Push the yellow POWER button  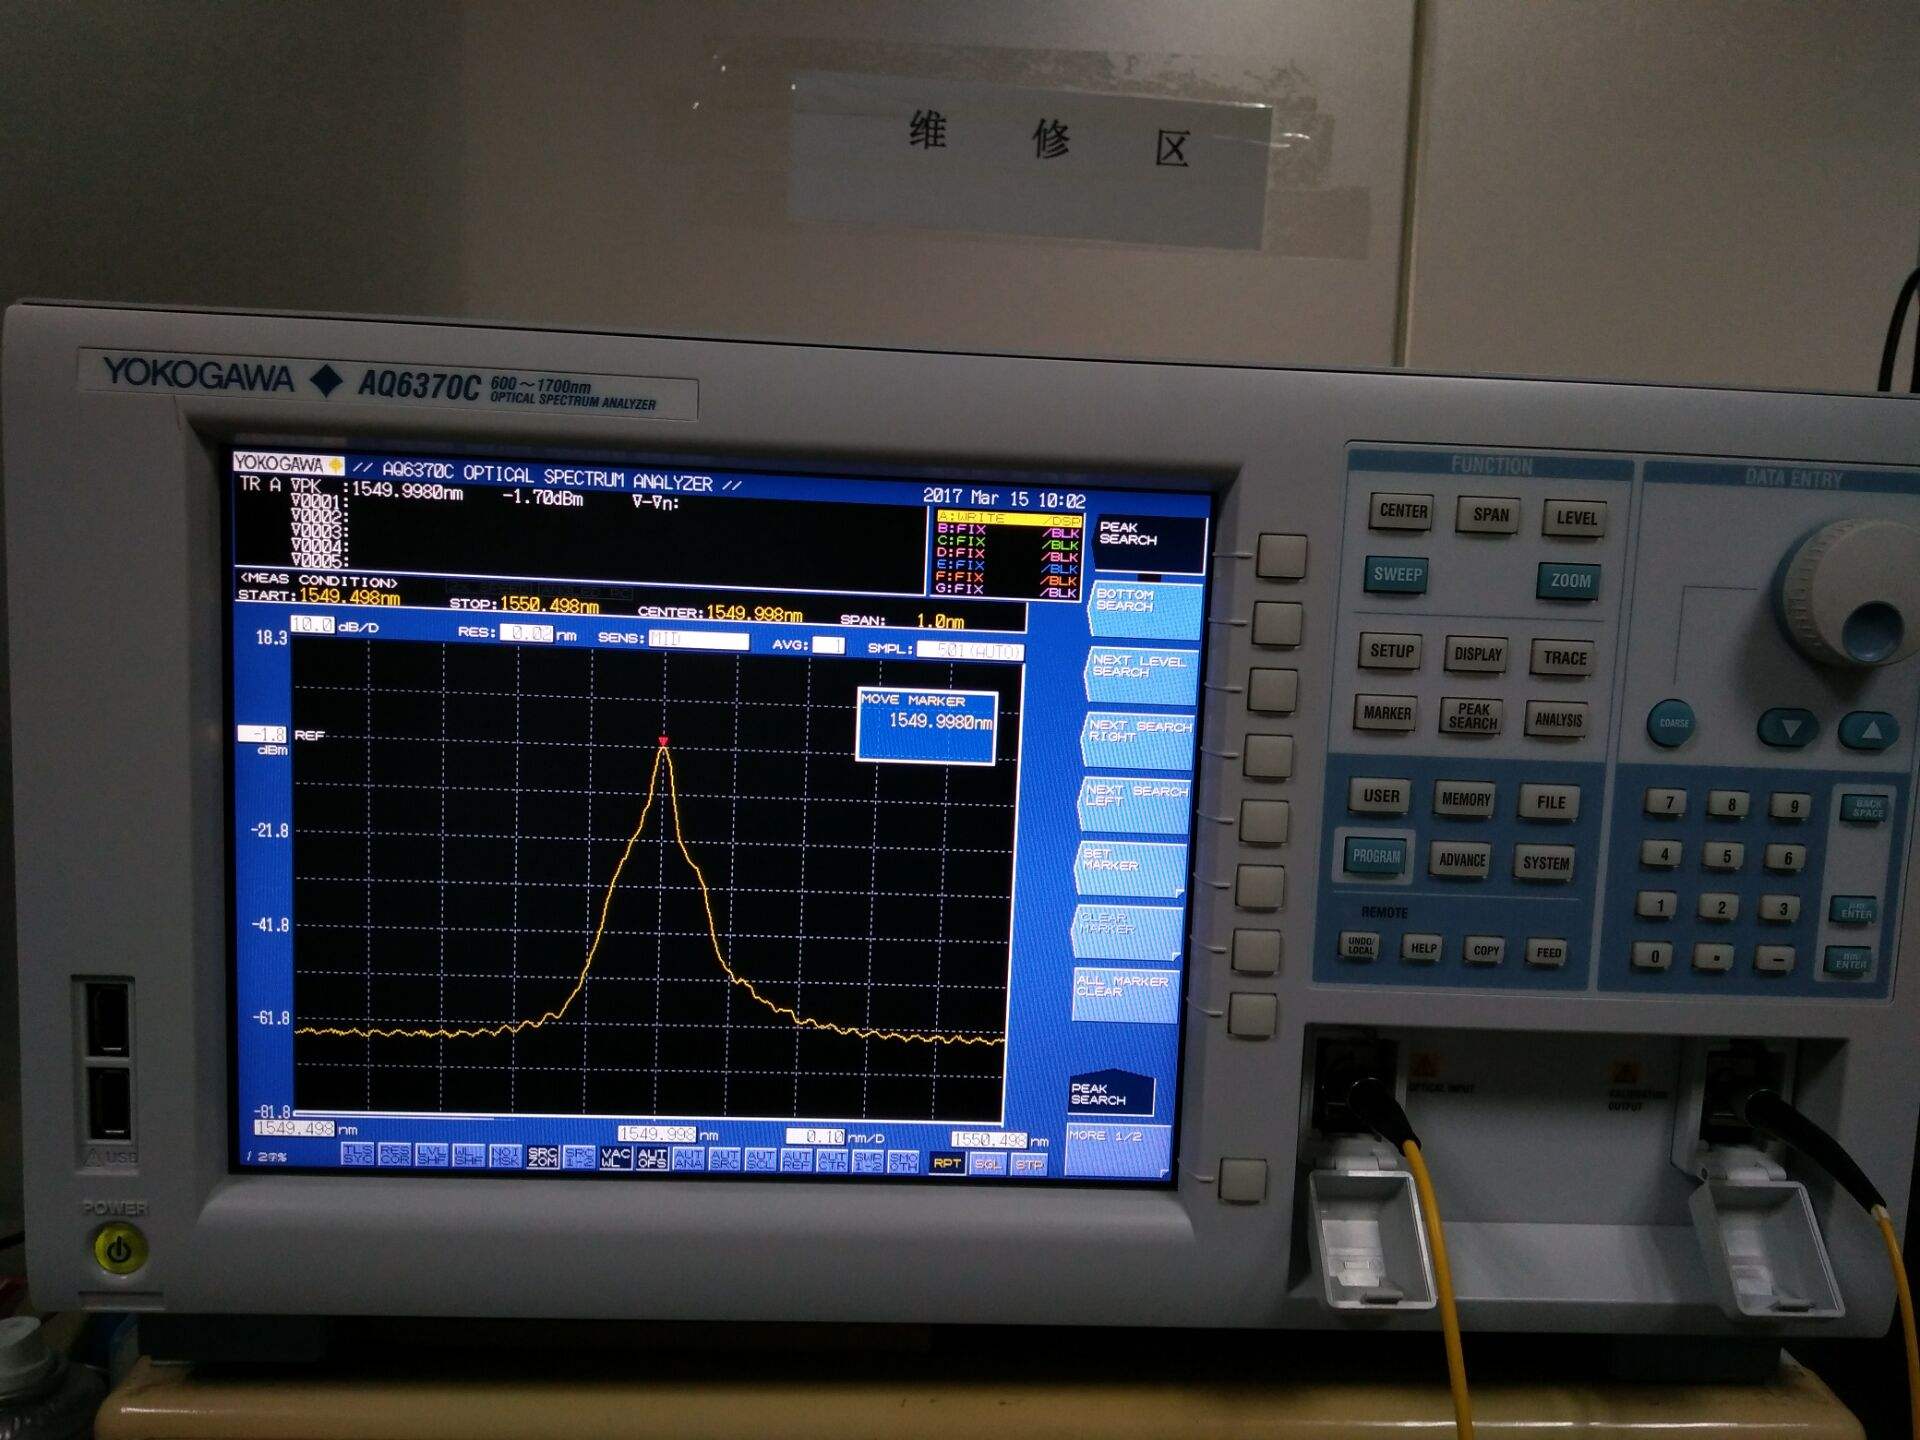119,1249
